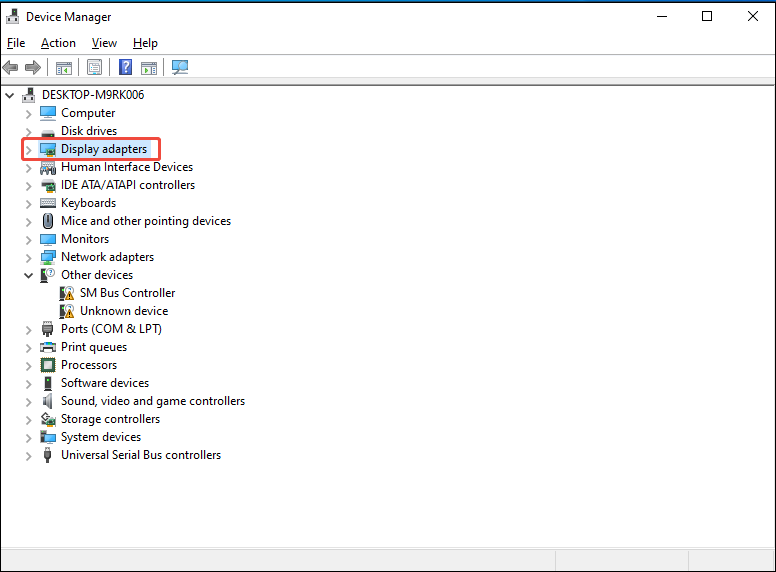This screenshot has width=776, height=572.
Task: Select the DESKTOP-M9RK006 label
Action: pos(93,95)
